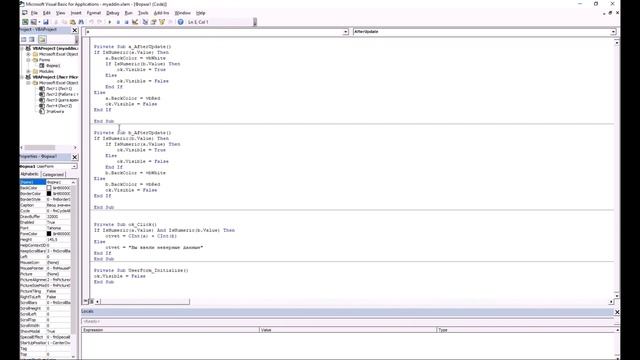Click the View Object icon in Project pane
The width and height of the screenshot is (640, 360).
(x=32, y=40)
